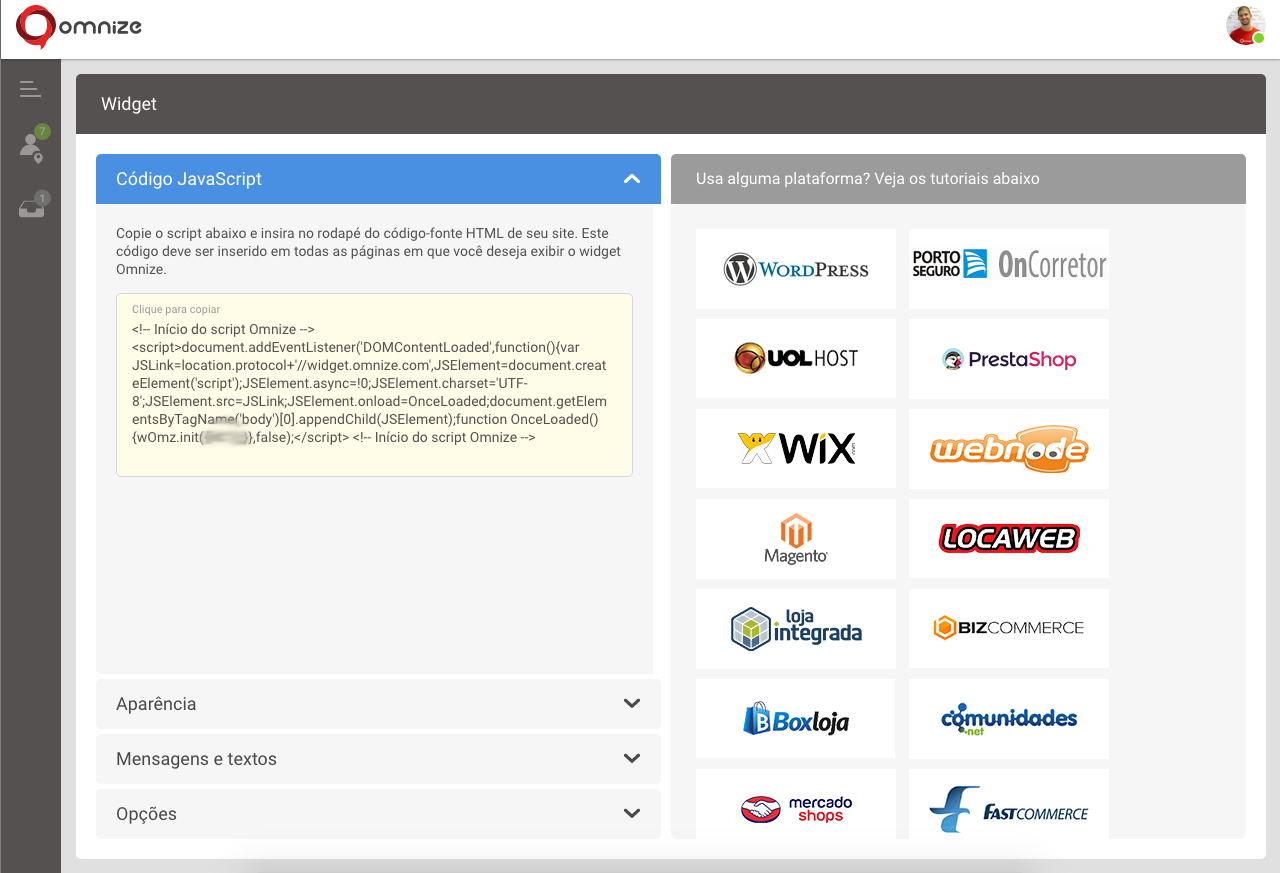
Task: Click the script instructions paragraph
Action: point(368,252)
